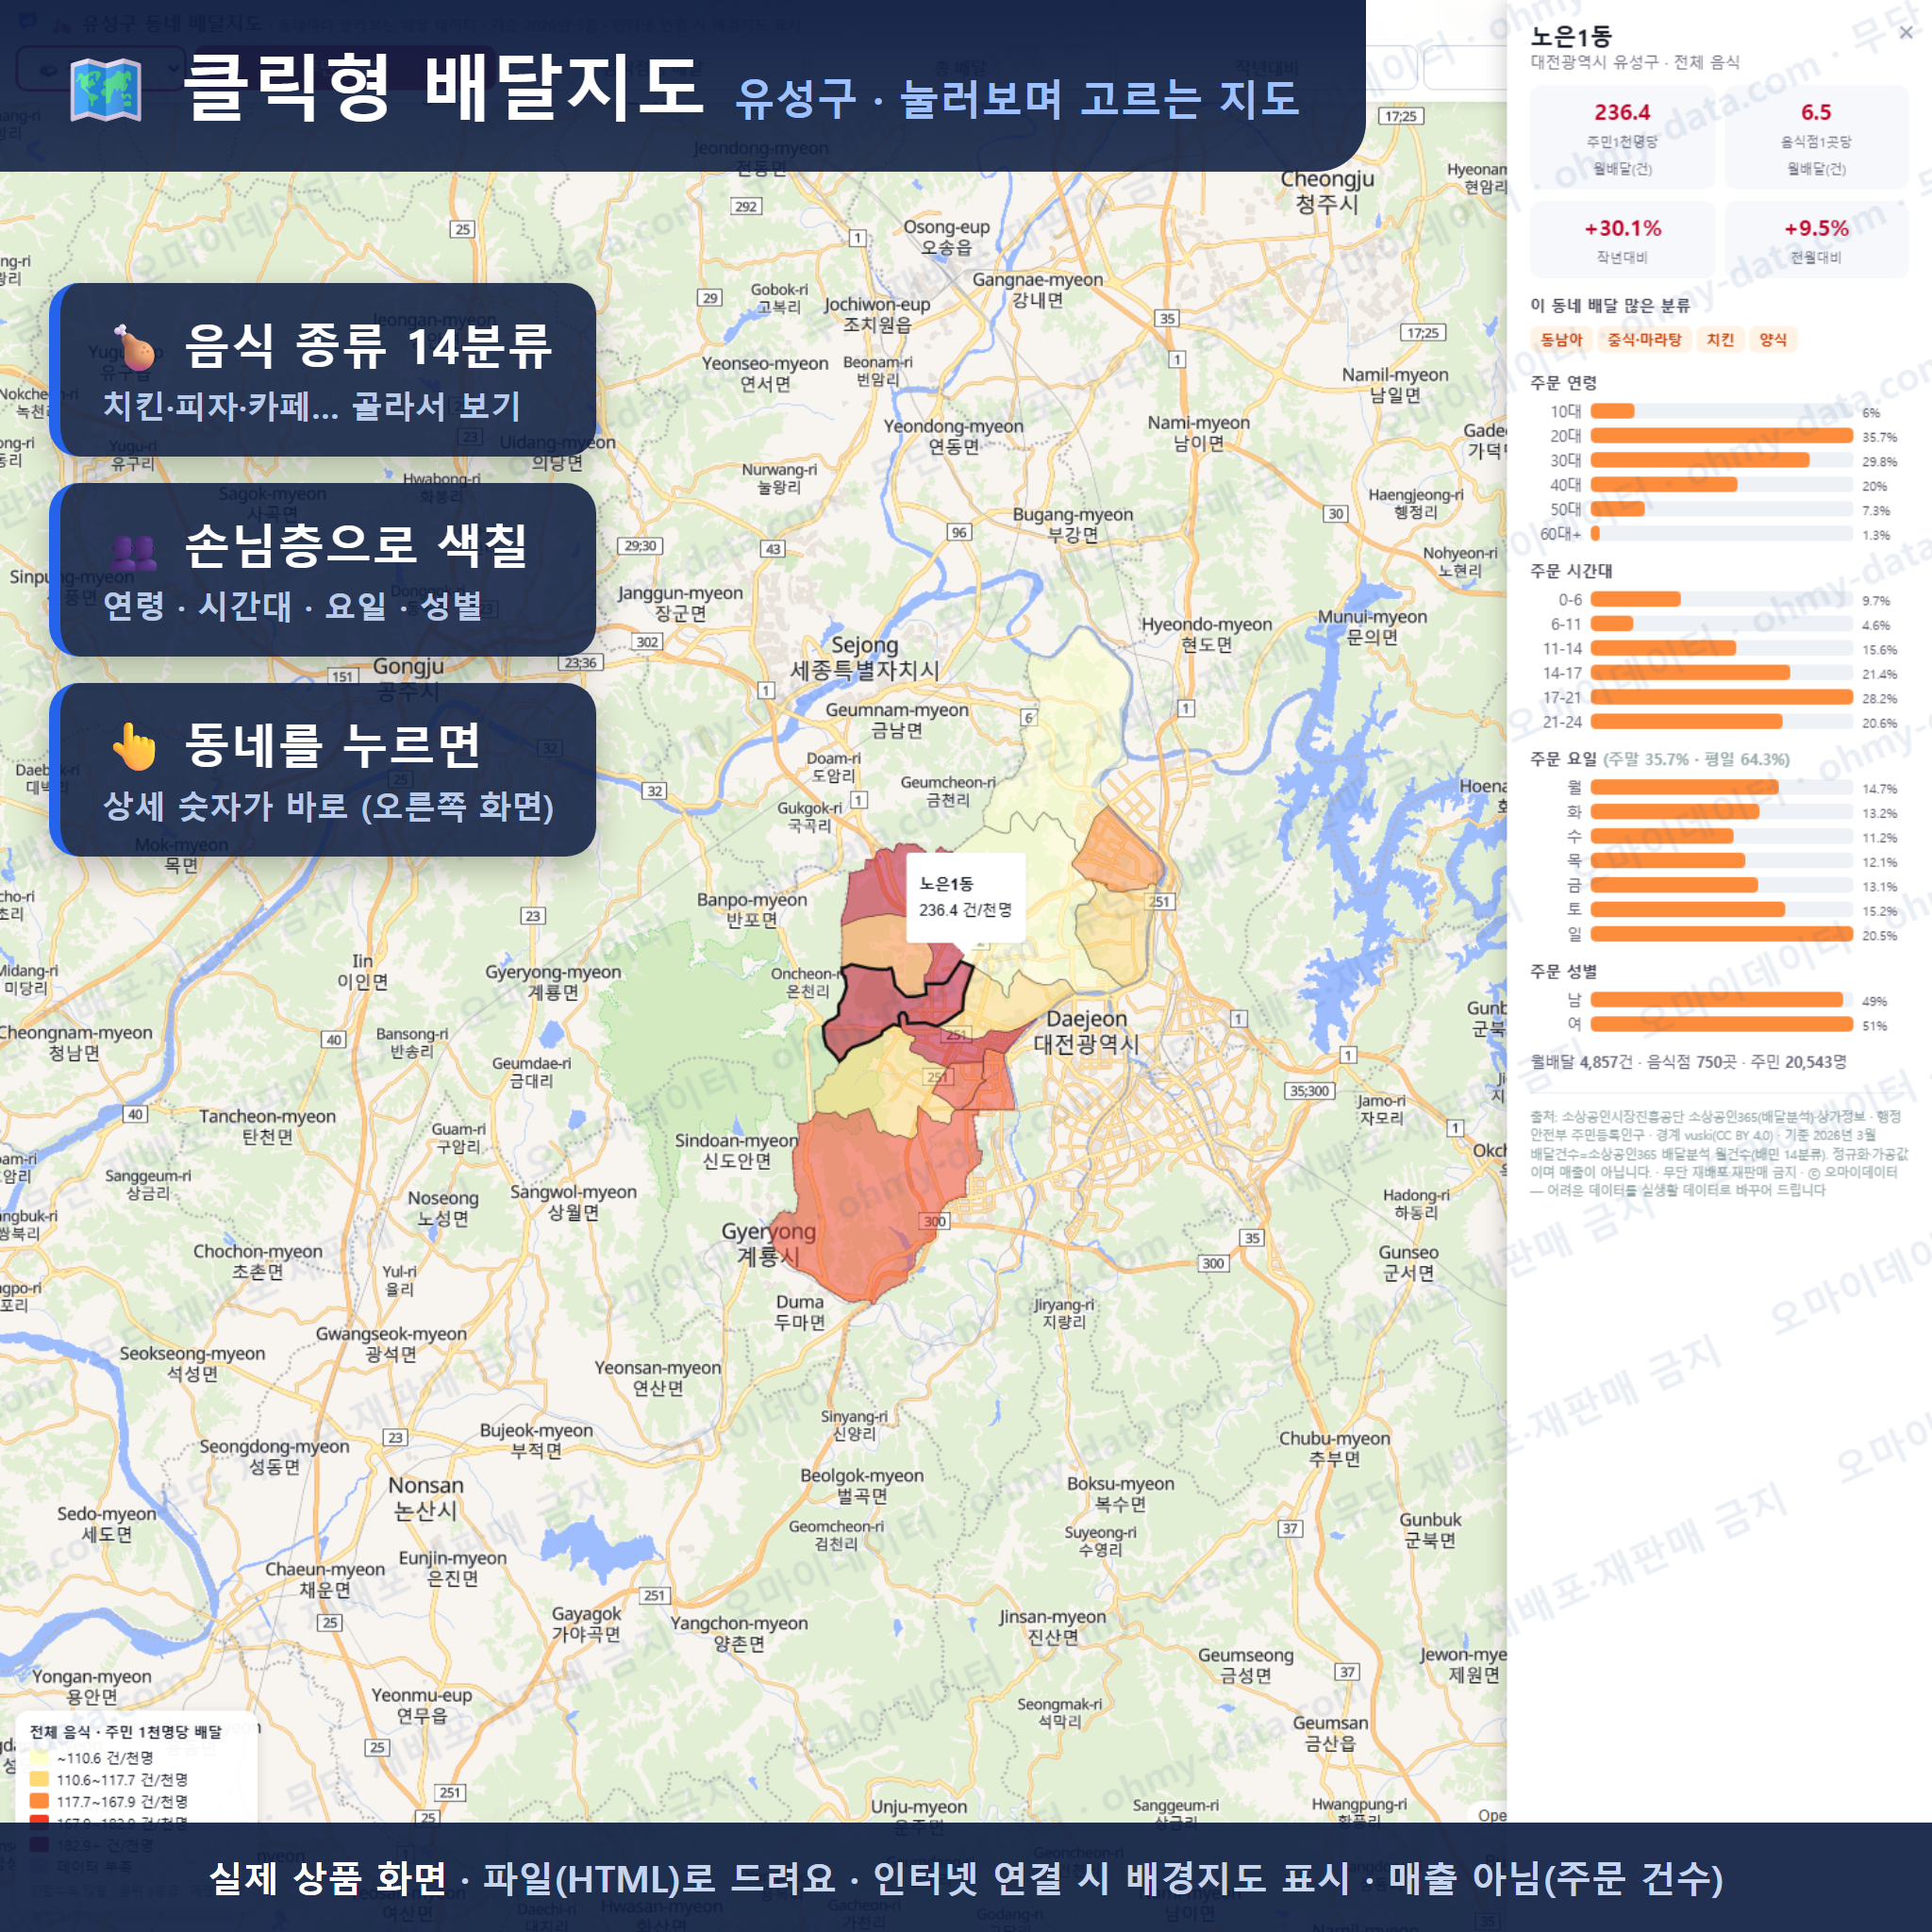
Task: Click the ~110.6 legend color swatch
Action: point(39,1757)
